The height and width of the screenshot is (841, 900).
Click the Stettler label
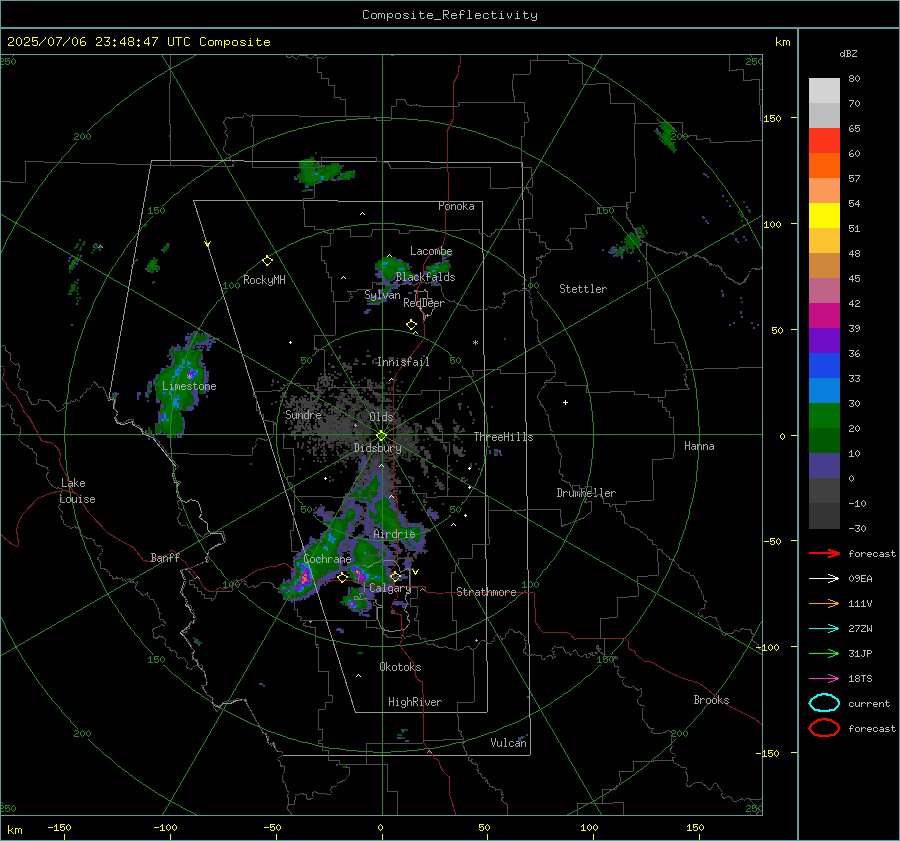pyautogui.click(x=583, y=289)
